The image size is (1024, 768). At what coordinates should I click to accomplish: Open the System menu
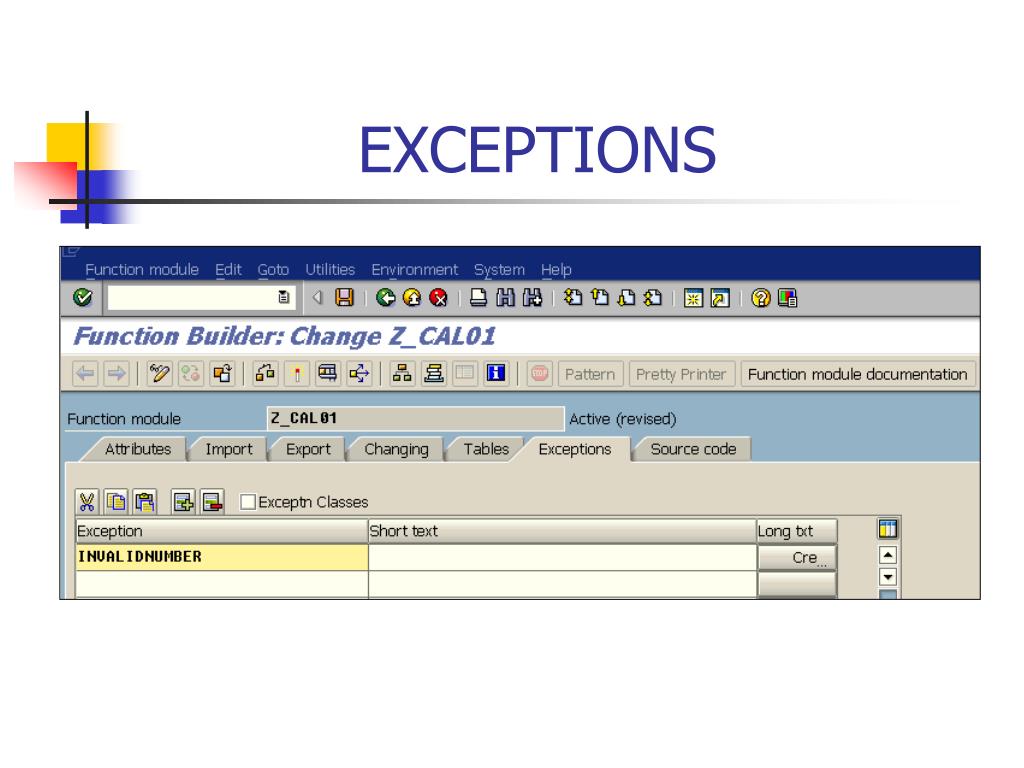coord(499,270)
